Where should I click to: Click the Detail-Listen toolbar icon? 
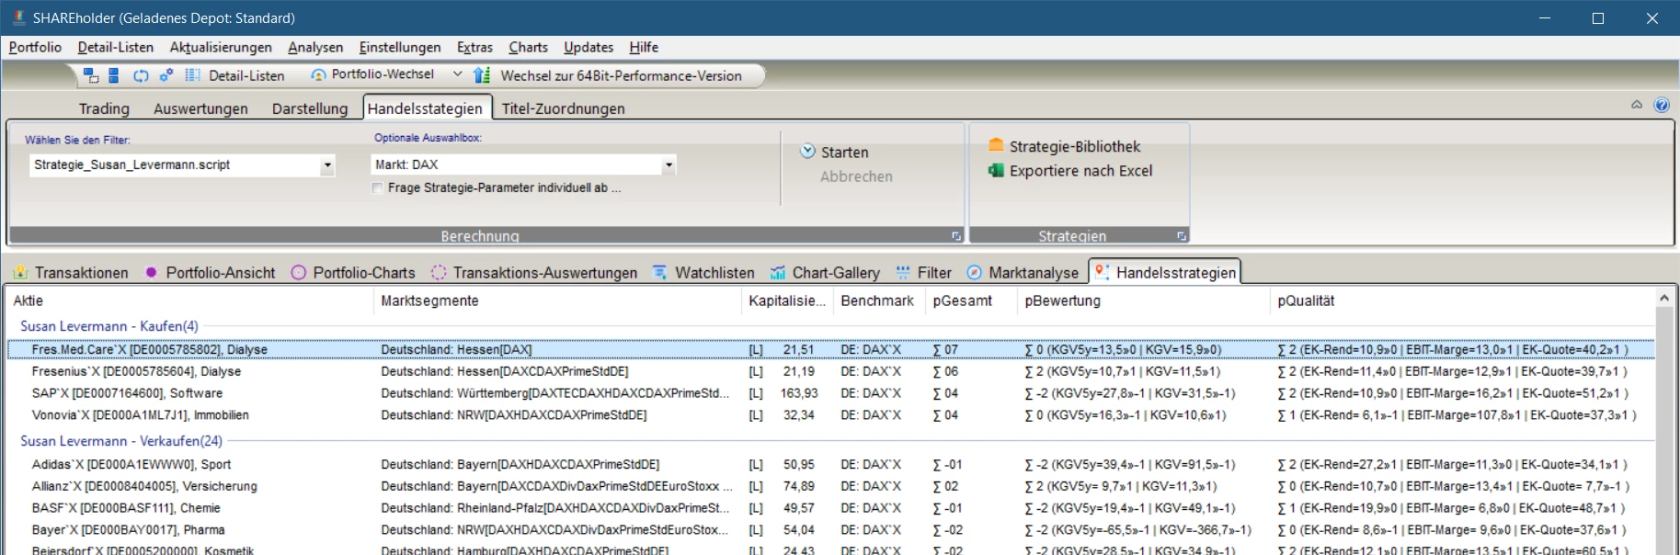coord(193,75)
